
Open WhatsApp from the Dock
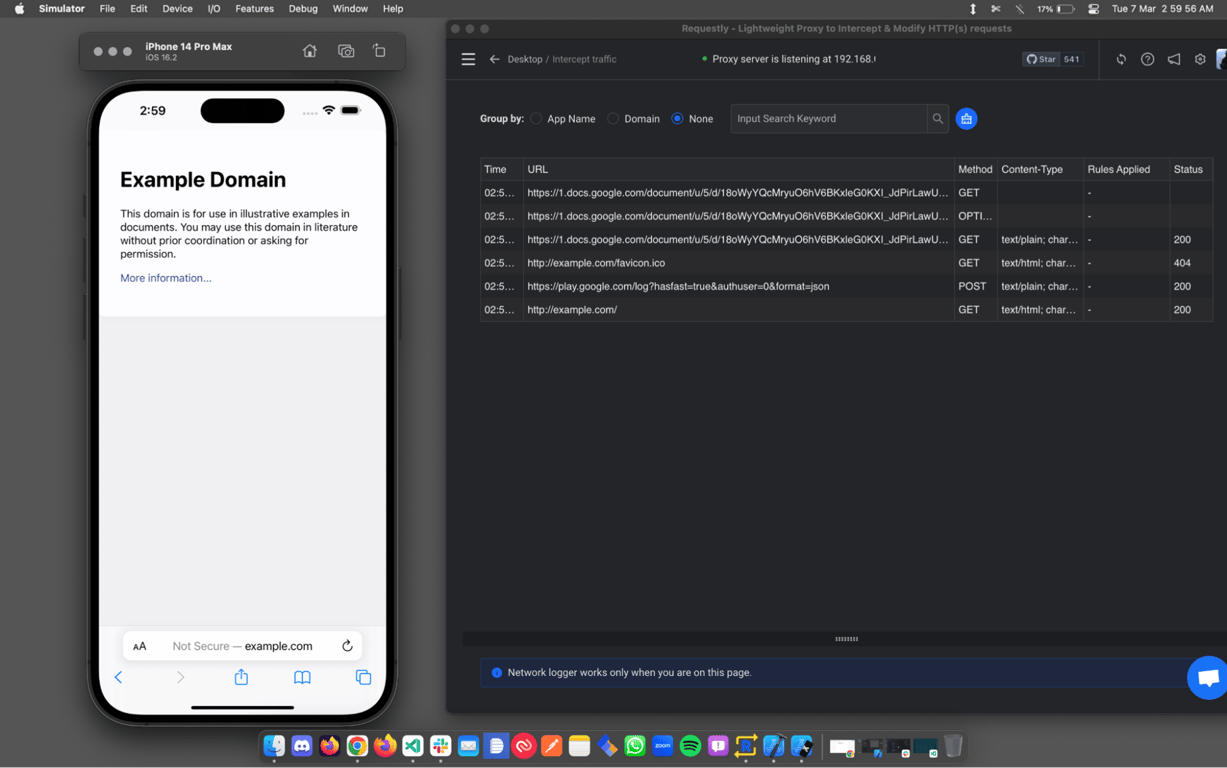pyautogui.click(x=635, y=745)
